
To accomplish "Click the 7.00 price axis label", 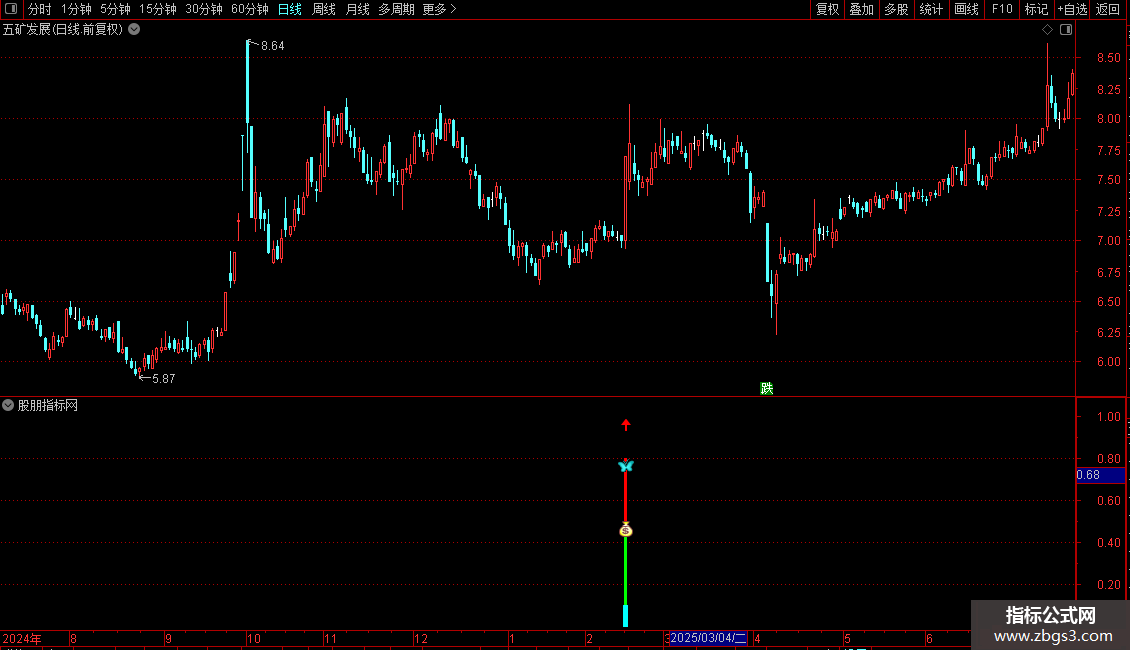I will tap(1108, 241).
